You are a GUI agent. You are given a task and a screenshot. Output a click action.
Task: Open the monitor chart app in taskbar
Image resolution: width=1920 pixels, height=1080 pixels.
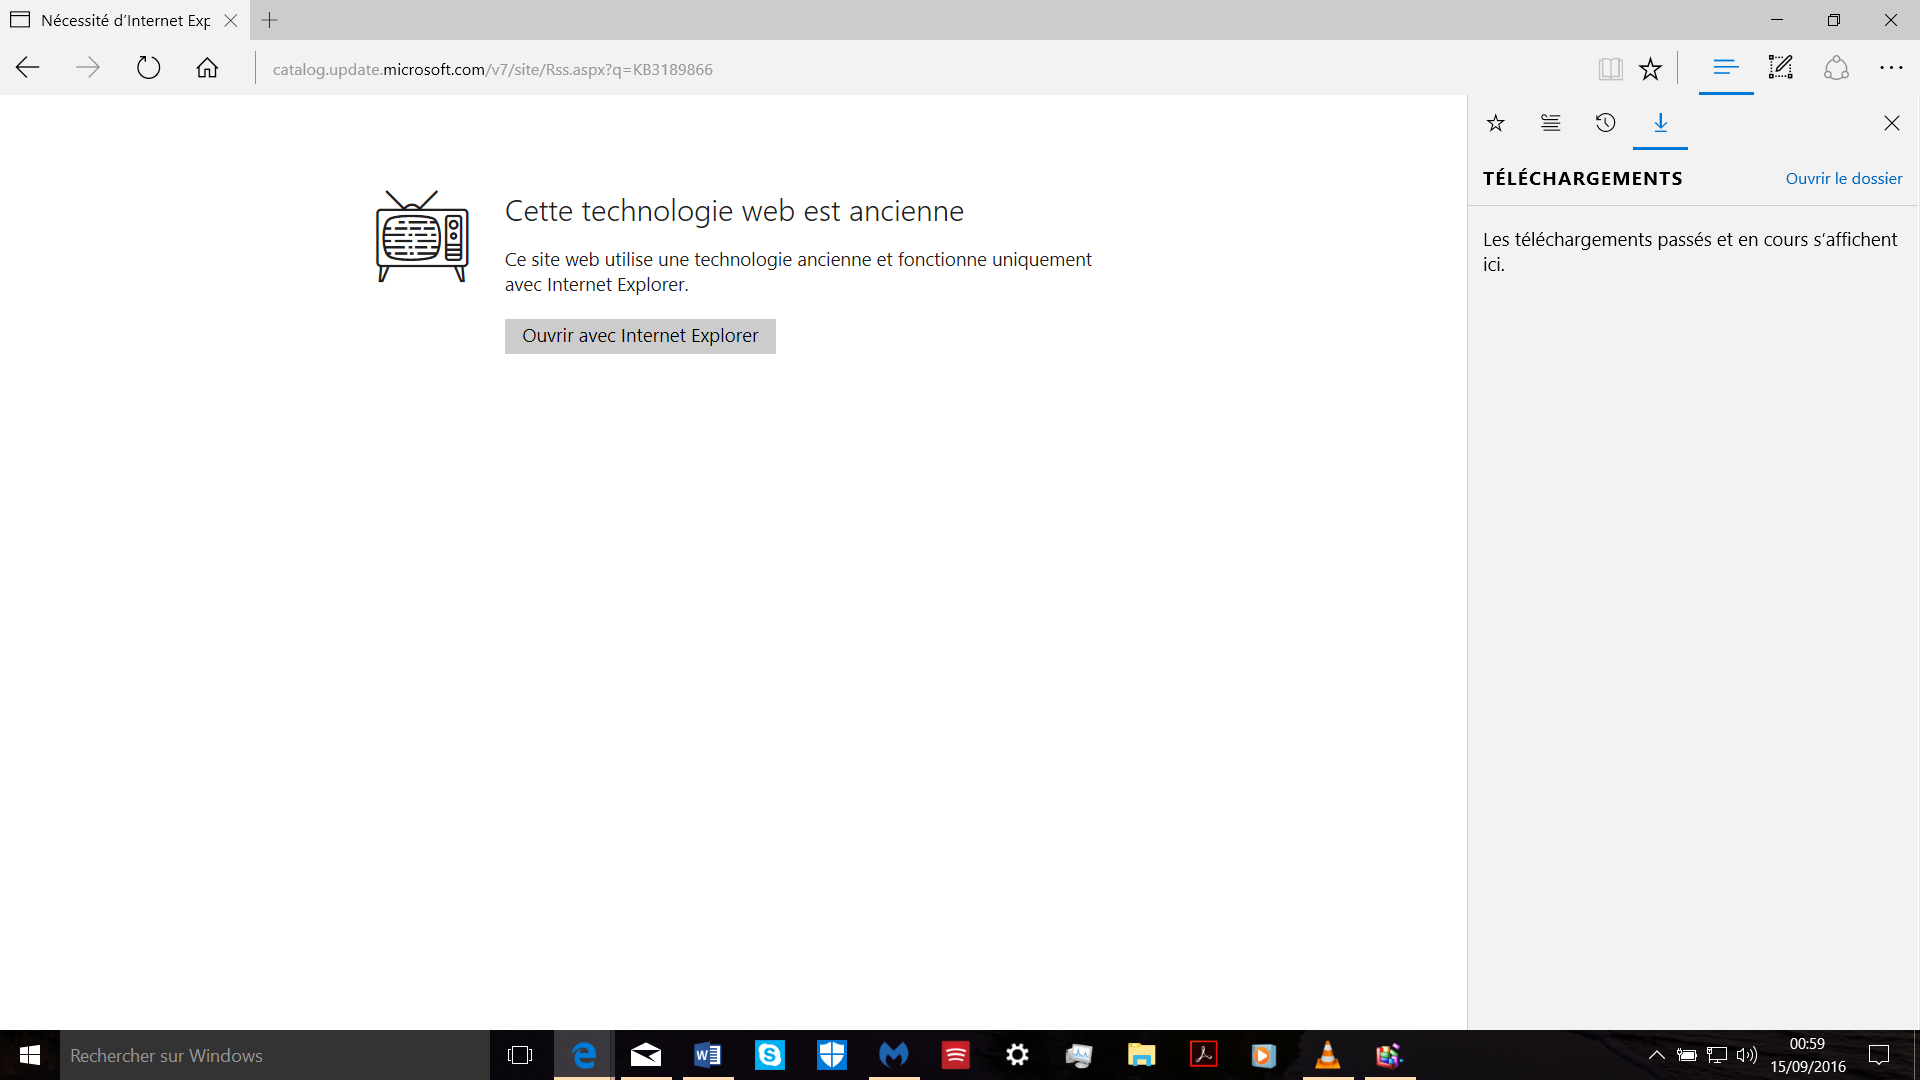(x=1080, y=1055)
